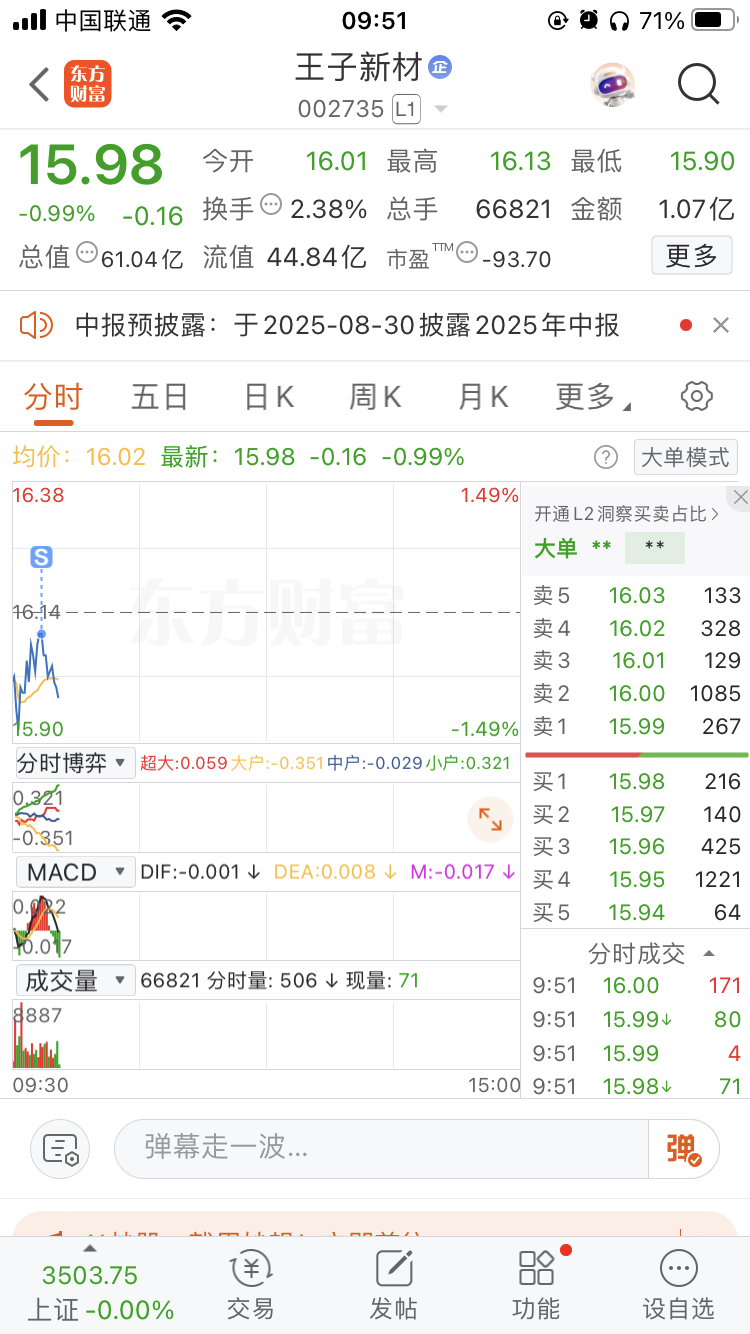This screenshot has height=1334, width=750.
Task: Tap the blue S marker on chart
Action: click(41, 557)
